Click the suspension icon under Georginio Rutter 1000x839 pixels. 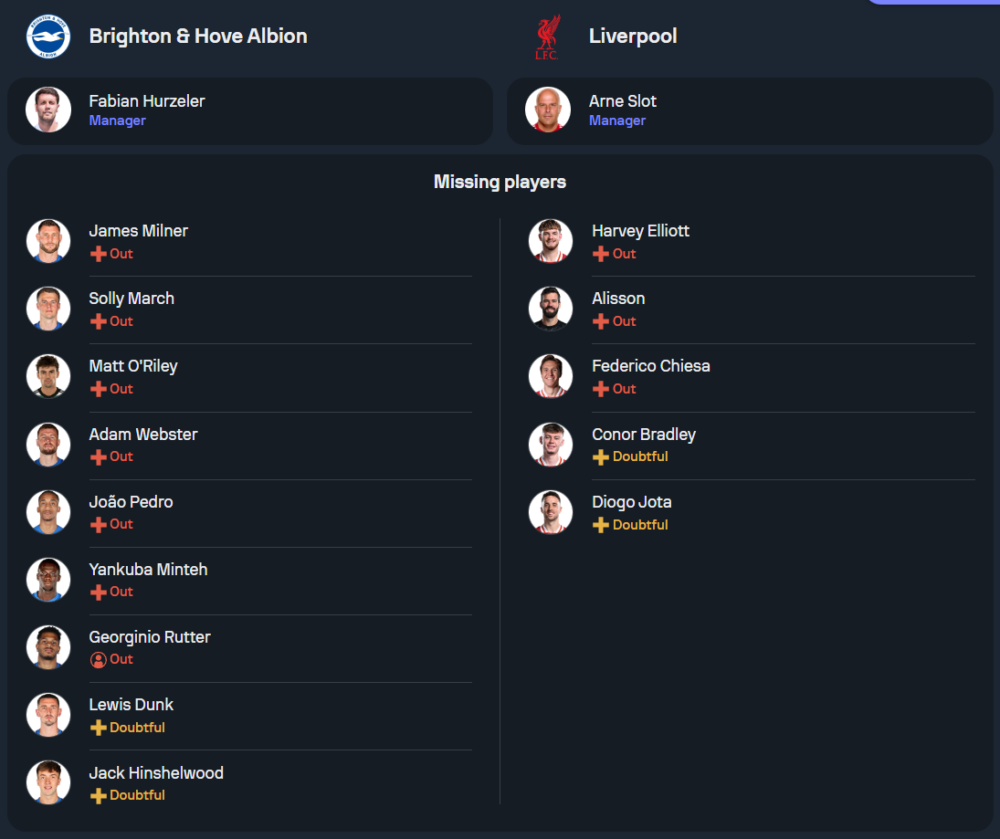(x=98, y=660)
